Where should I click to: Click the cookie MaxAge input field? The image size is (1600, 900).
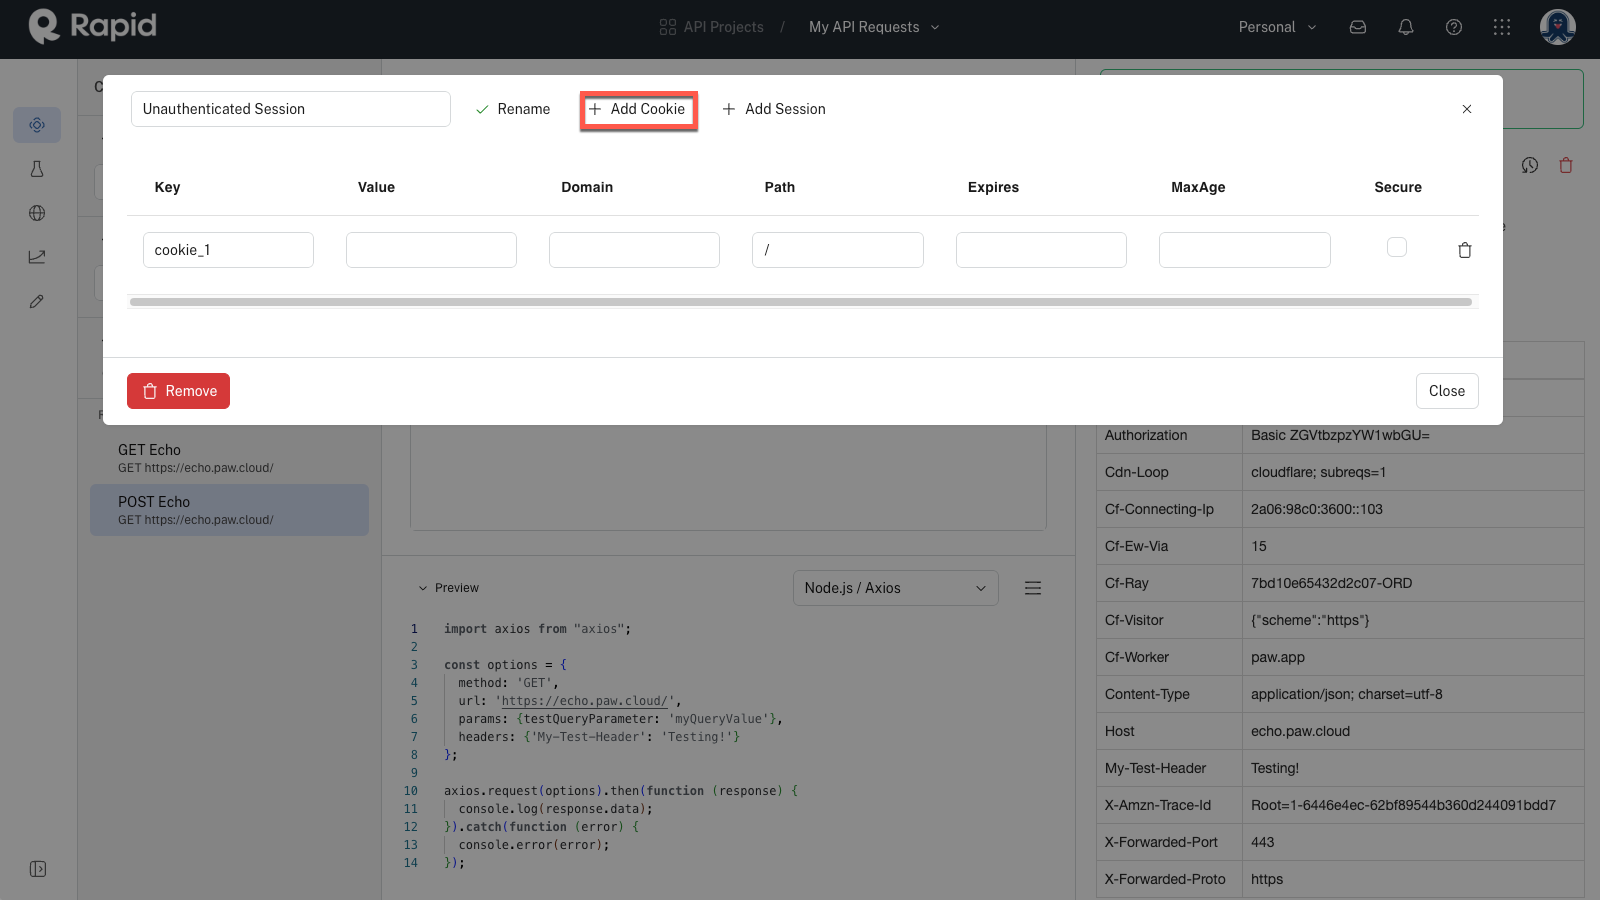[x=1245, y=250]
